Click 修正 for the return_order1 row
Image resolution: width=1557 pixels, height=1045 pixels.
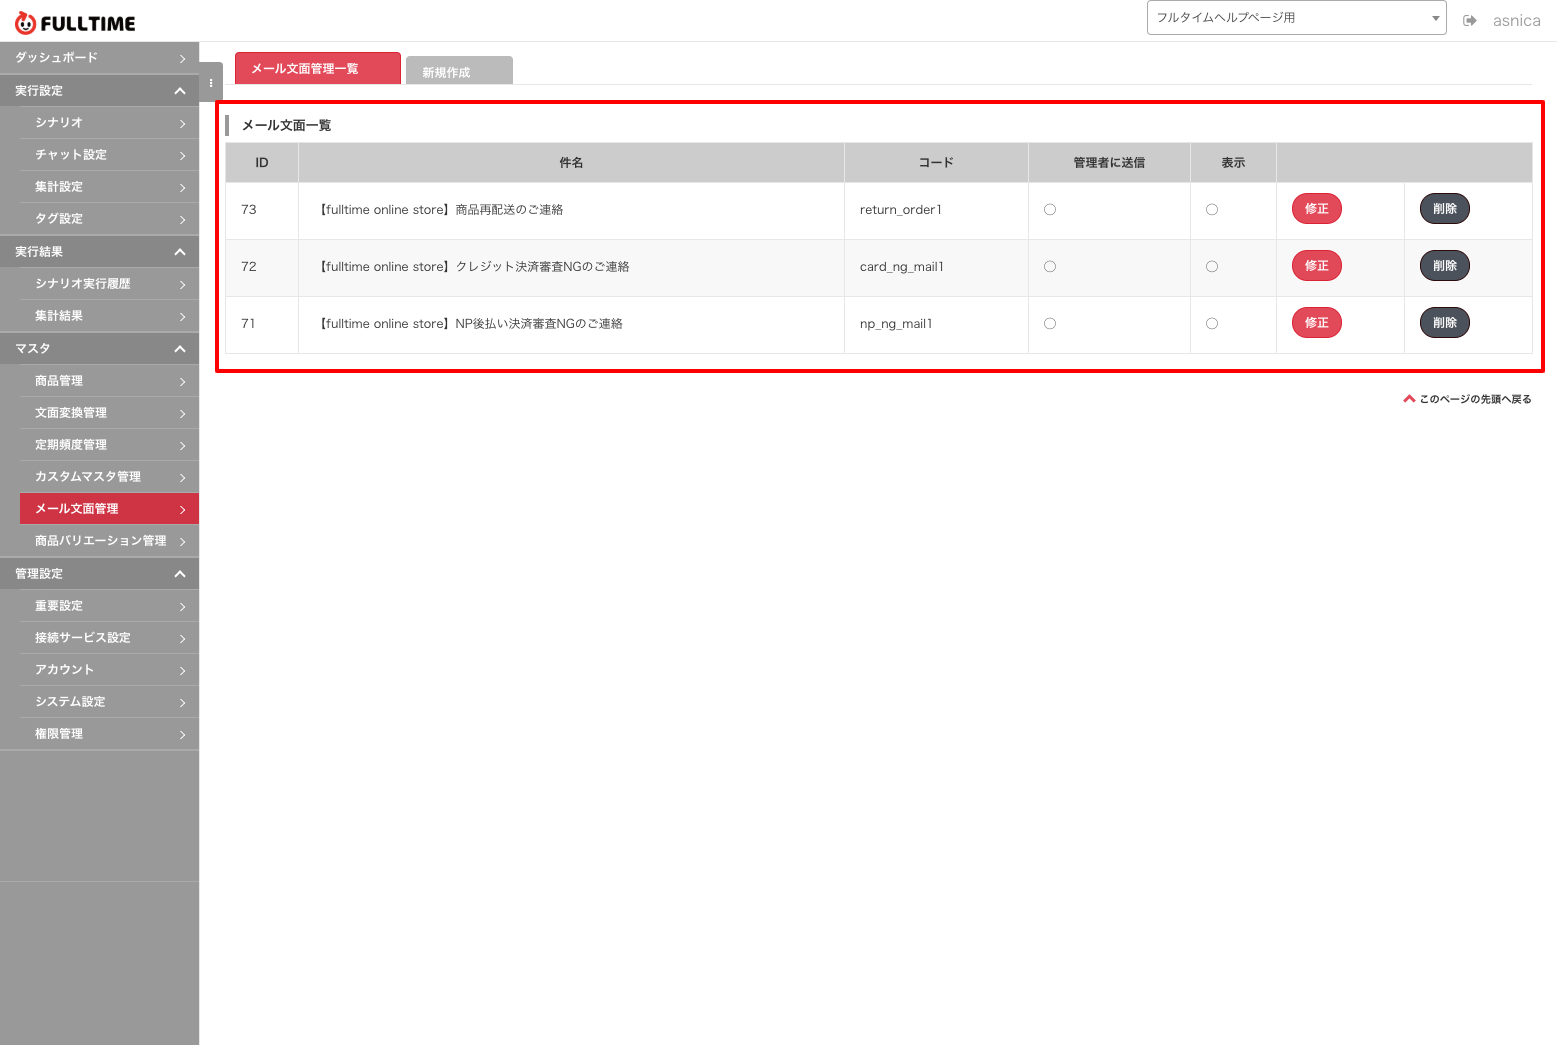pyautogui.click(x=1317, y=209)
